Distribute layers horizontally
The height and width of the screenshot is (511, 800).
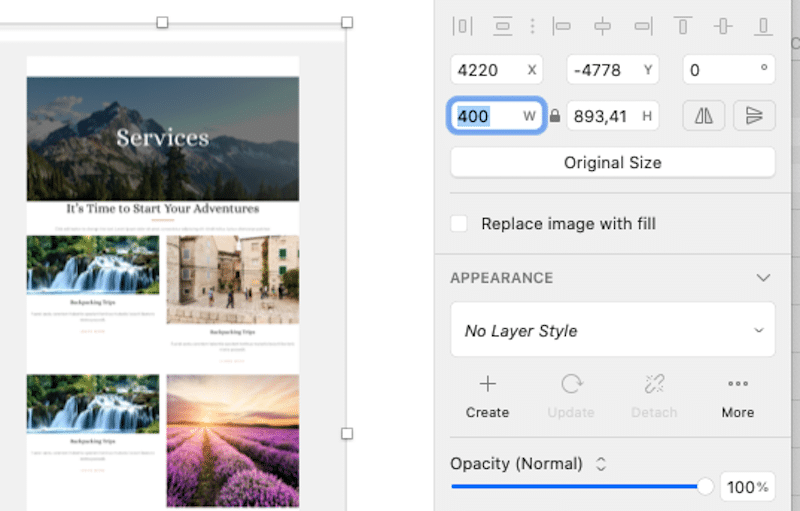click(462, 26)
